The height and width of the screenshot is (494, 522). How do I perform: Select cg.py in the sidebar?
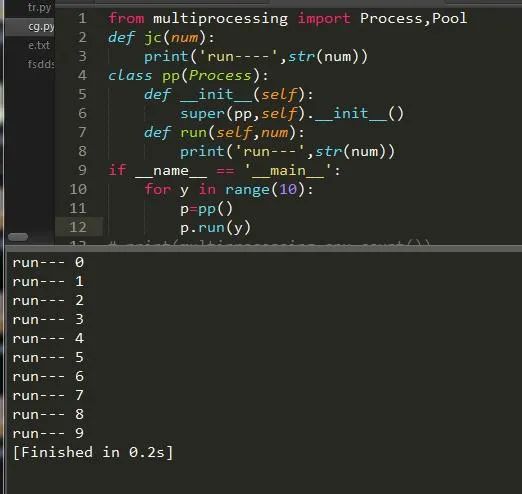(x=41, y=26)
